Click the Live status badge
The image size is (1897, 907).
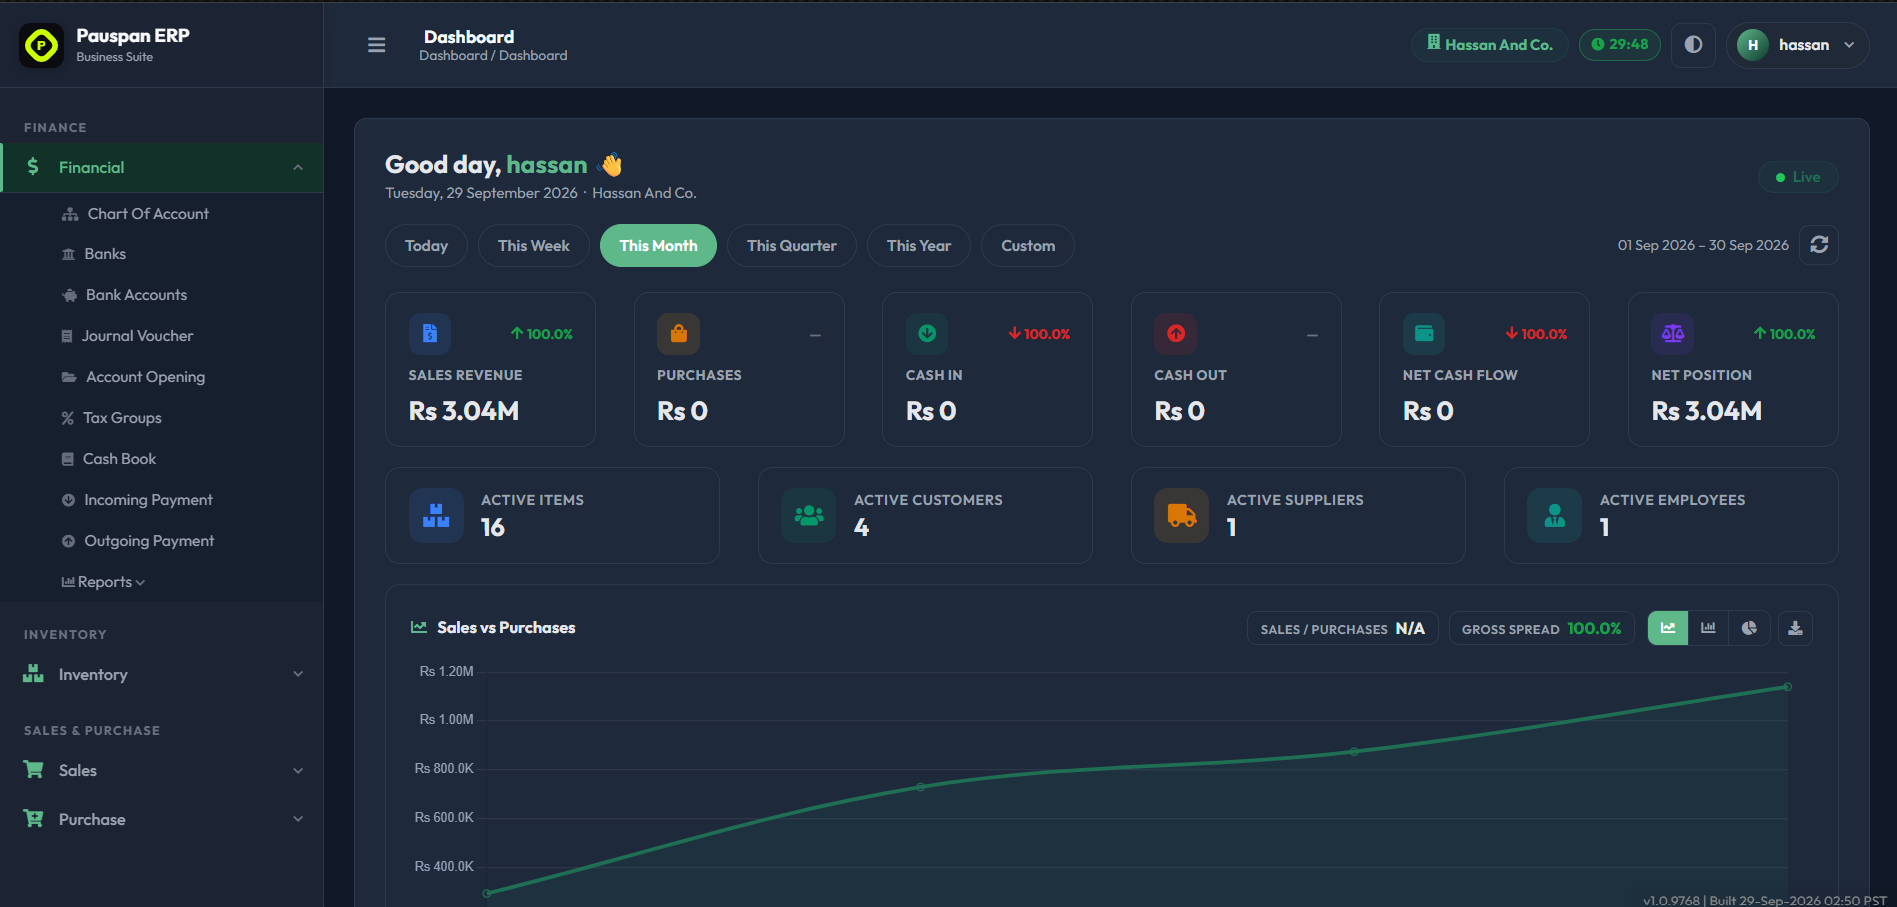click(1798, 177)
